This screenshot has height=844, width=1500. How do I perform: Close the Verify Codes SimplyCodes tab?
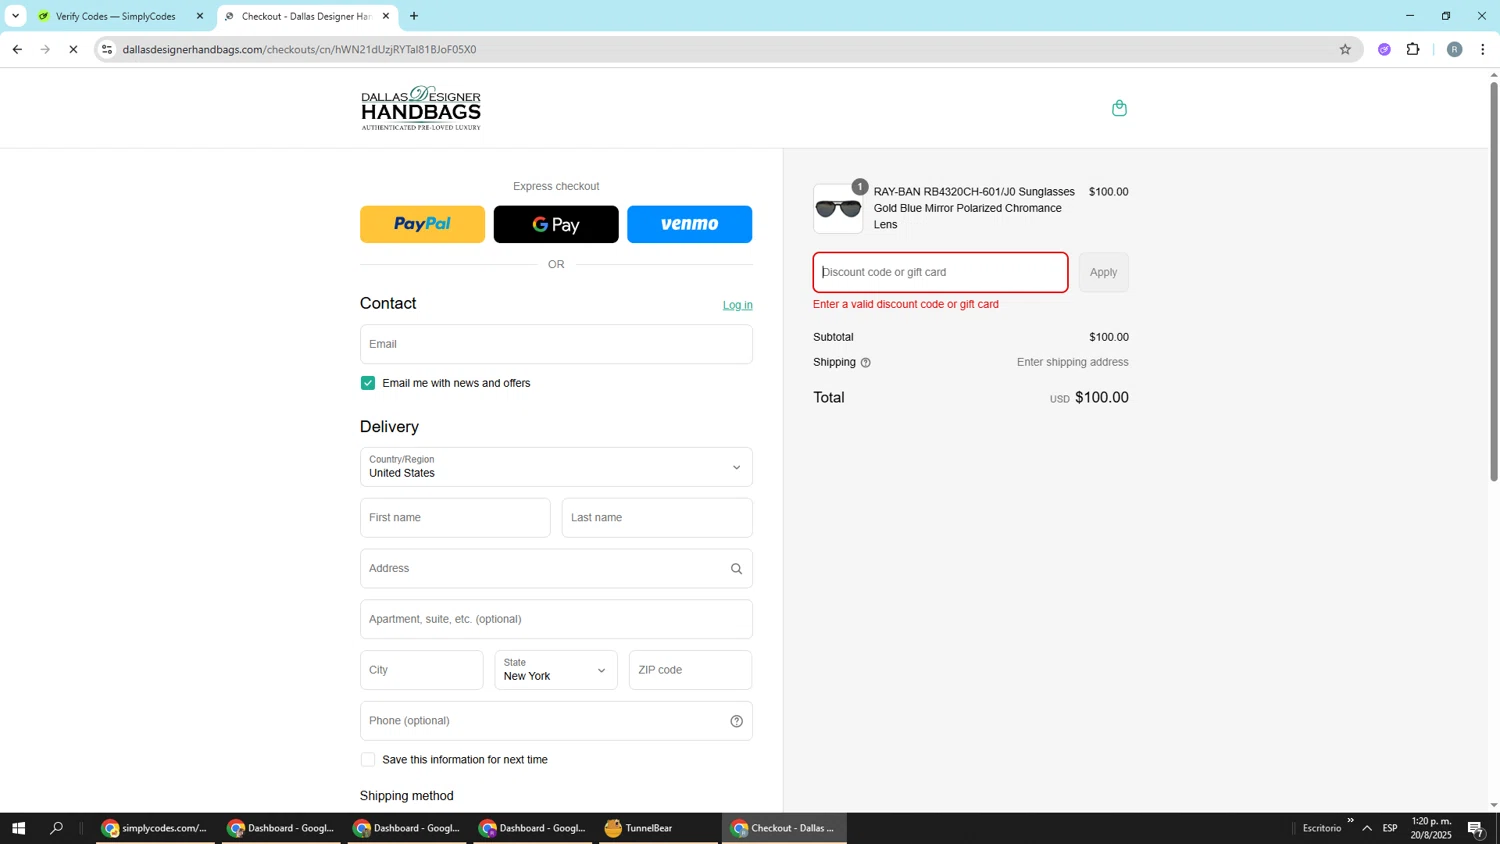[199, 16]
